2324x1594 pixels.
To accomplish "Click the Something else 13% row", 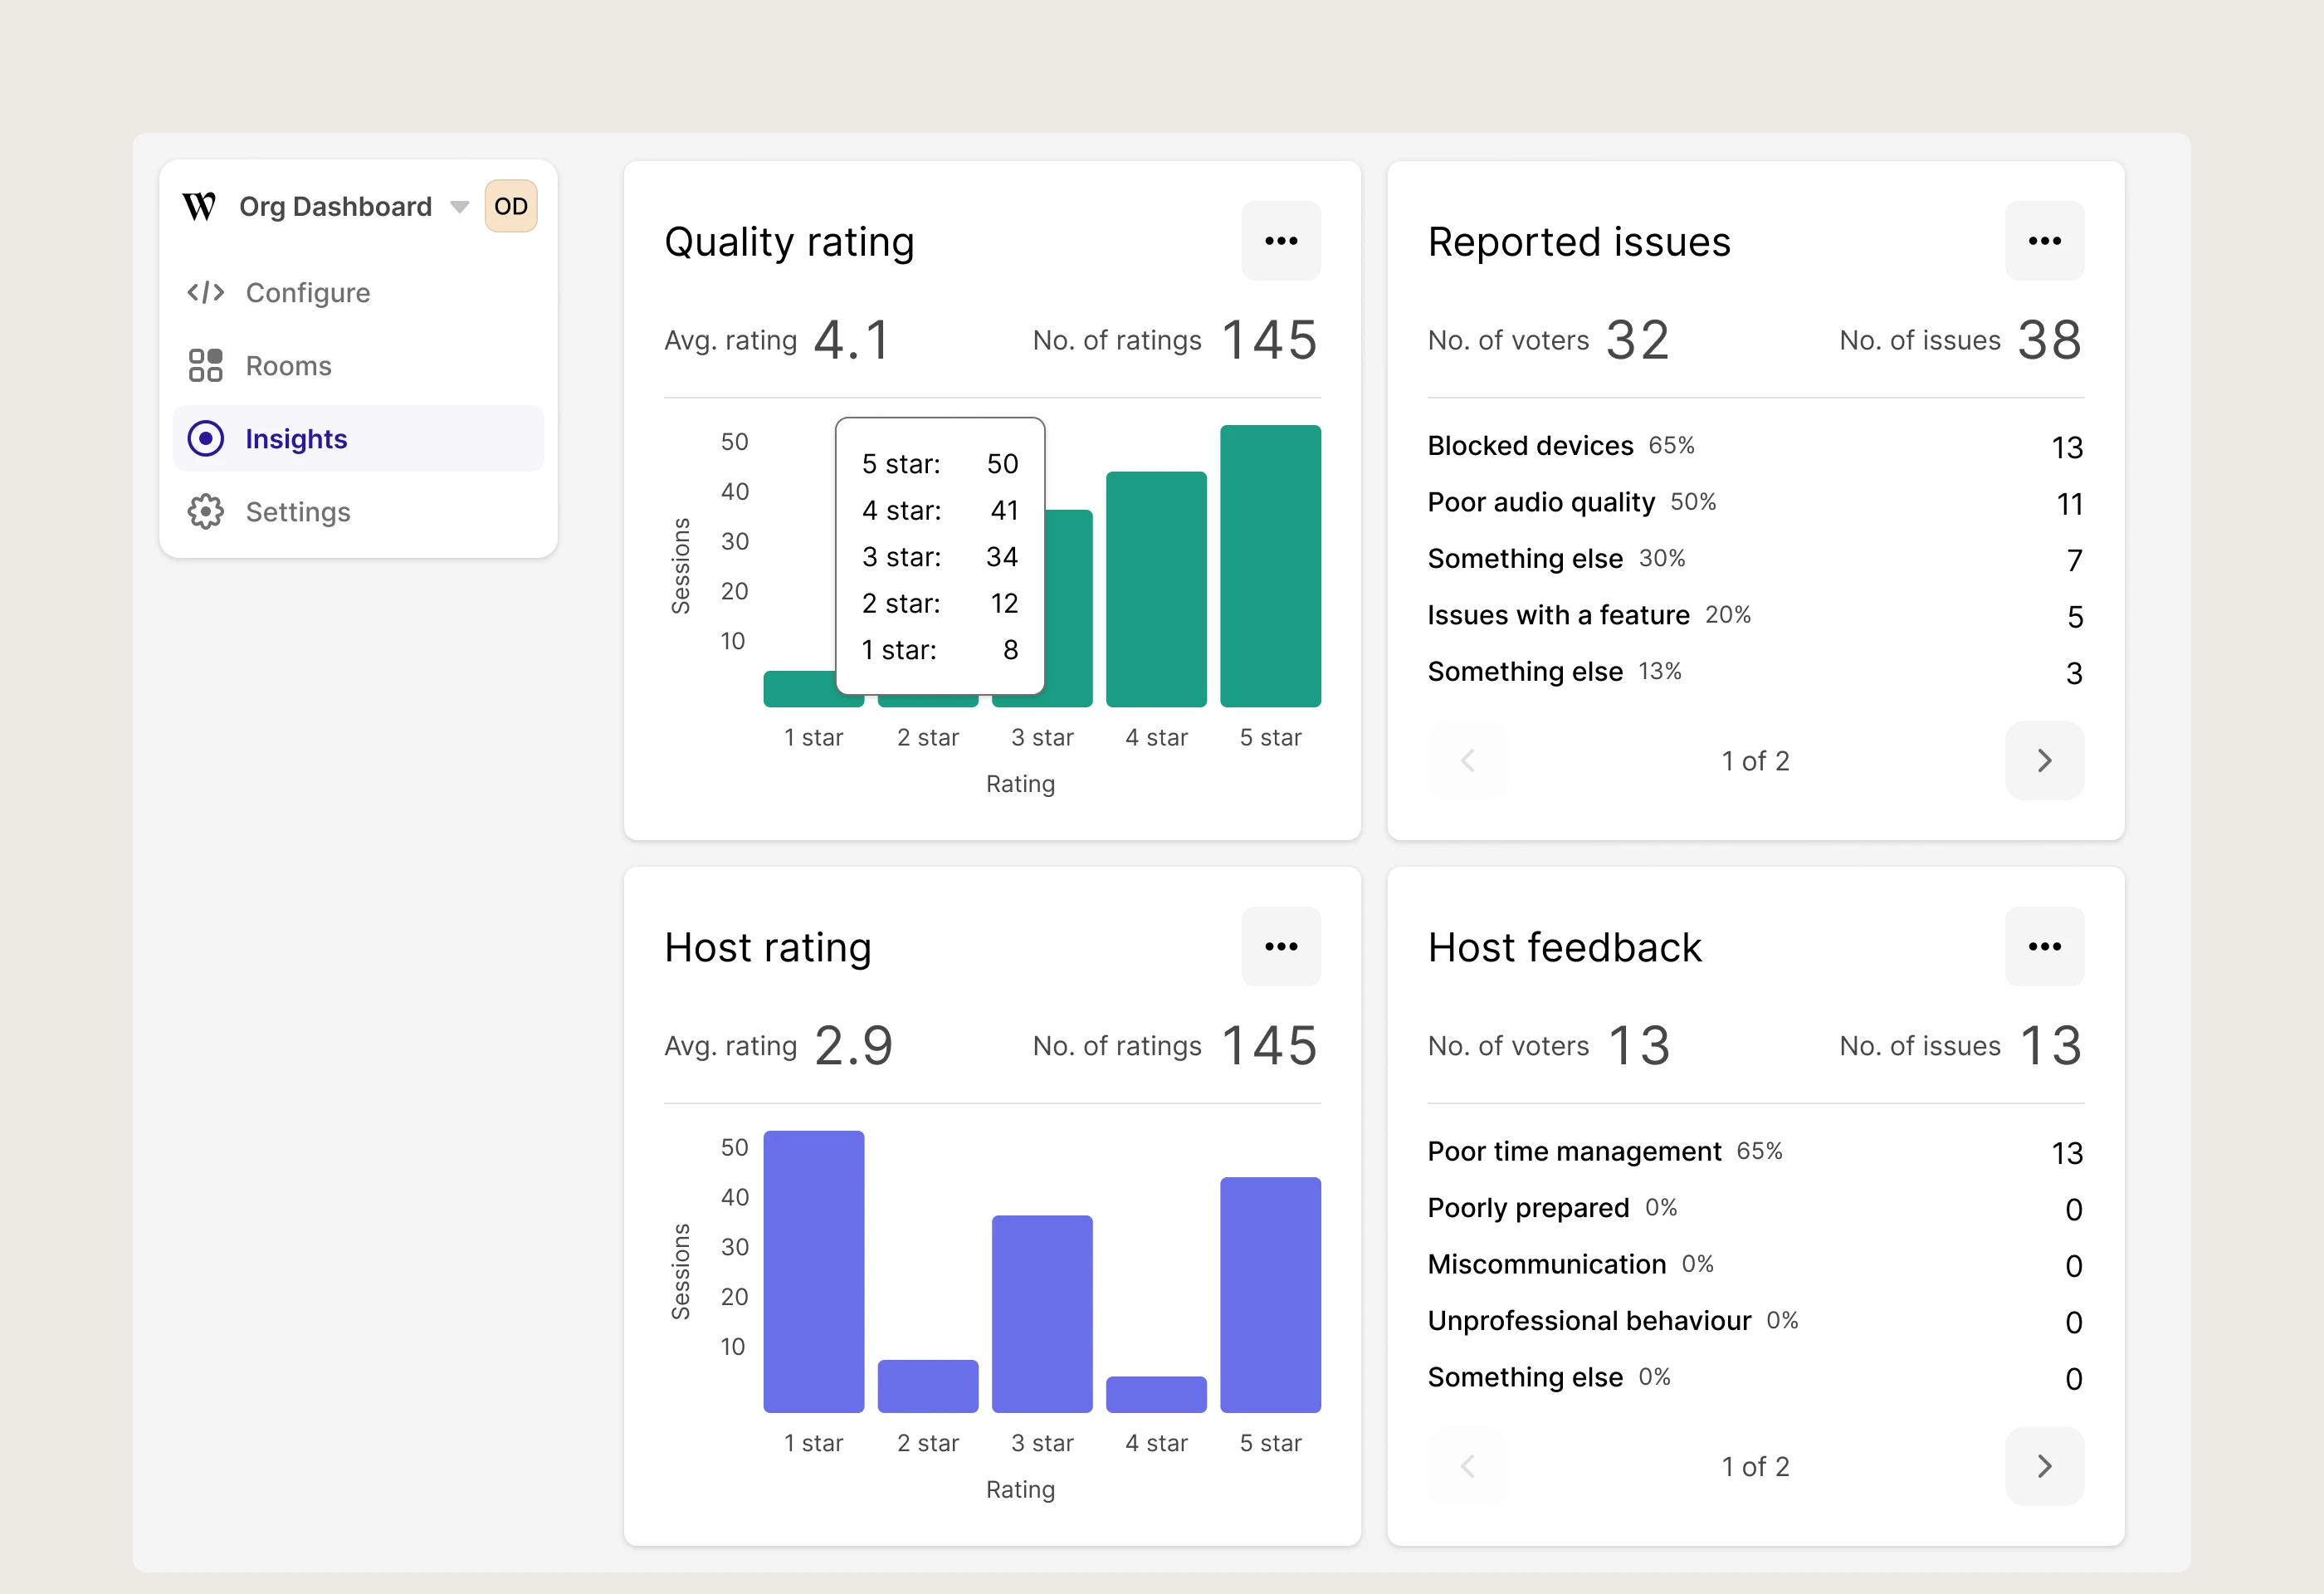I will point(1756,672).
